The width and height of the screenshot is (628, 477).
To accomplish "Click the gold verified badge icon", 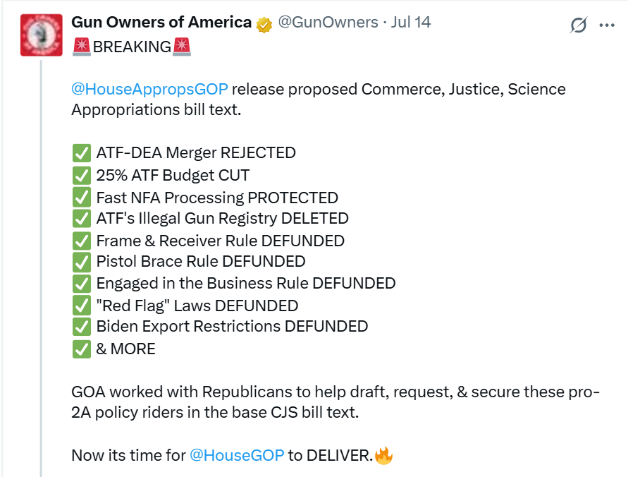I will coord(264,25).
